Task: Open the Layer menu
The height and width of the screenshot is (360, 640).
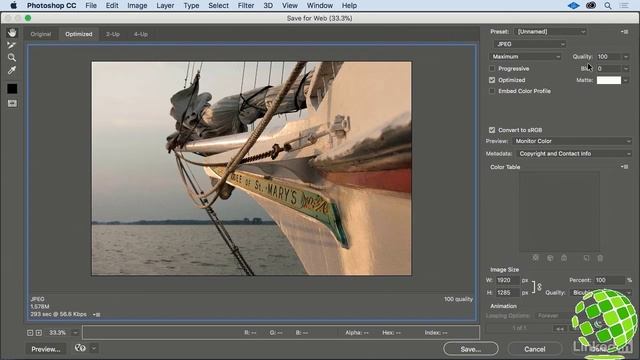Action: [165, 5]
